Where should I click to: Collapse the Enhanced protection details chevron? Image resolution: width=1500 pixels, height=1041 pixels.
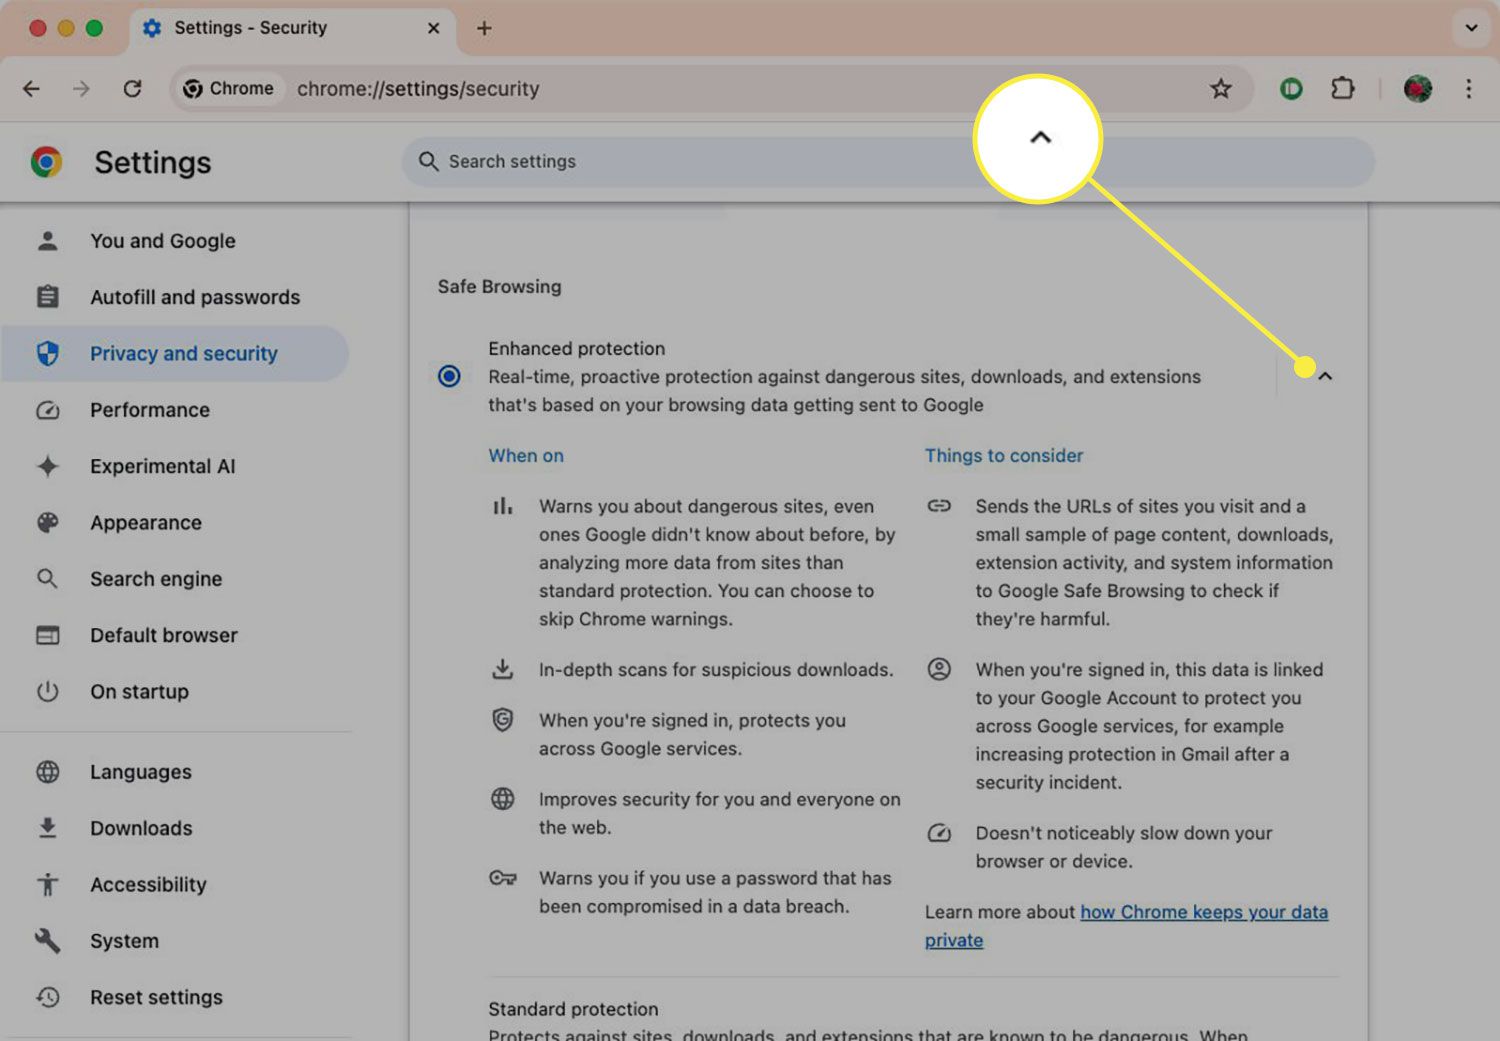[x=1325, y=376]
